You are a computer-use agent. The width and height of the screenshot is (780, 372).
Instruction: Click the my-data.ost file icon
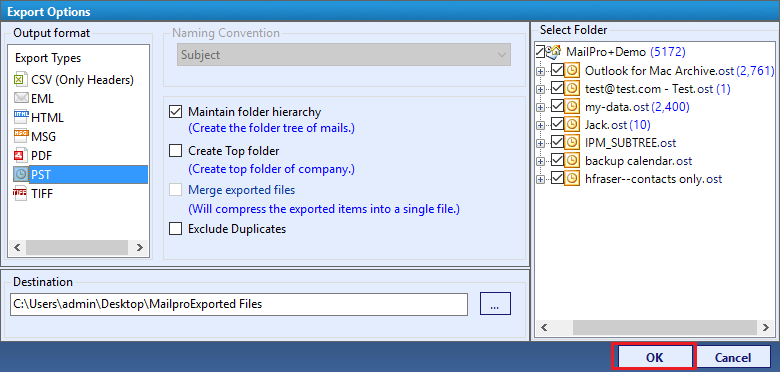pyautogui.click(x=572, y=106)
